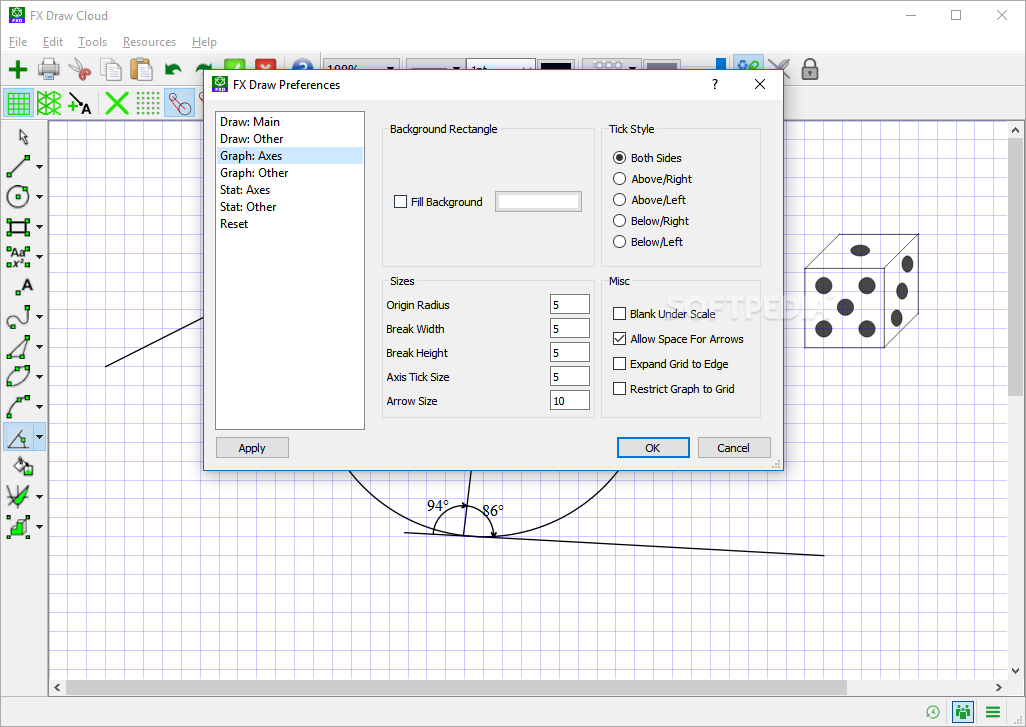Select the triangle polygon tool
The width and height of the screenshot is (1026, 727).
[18, 347]
